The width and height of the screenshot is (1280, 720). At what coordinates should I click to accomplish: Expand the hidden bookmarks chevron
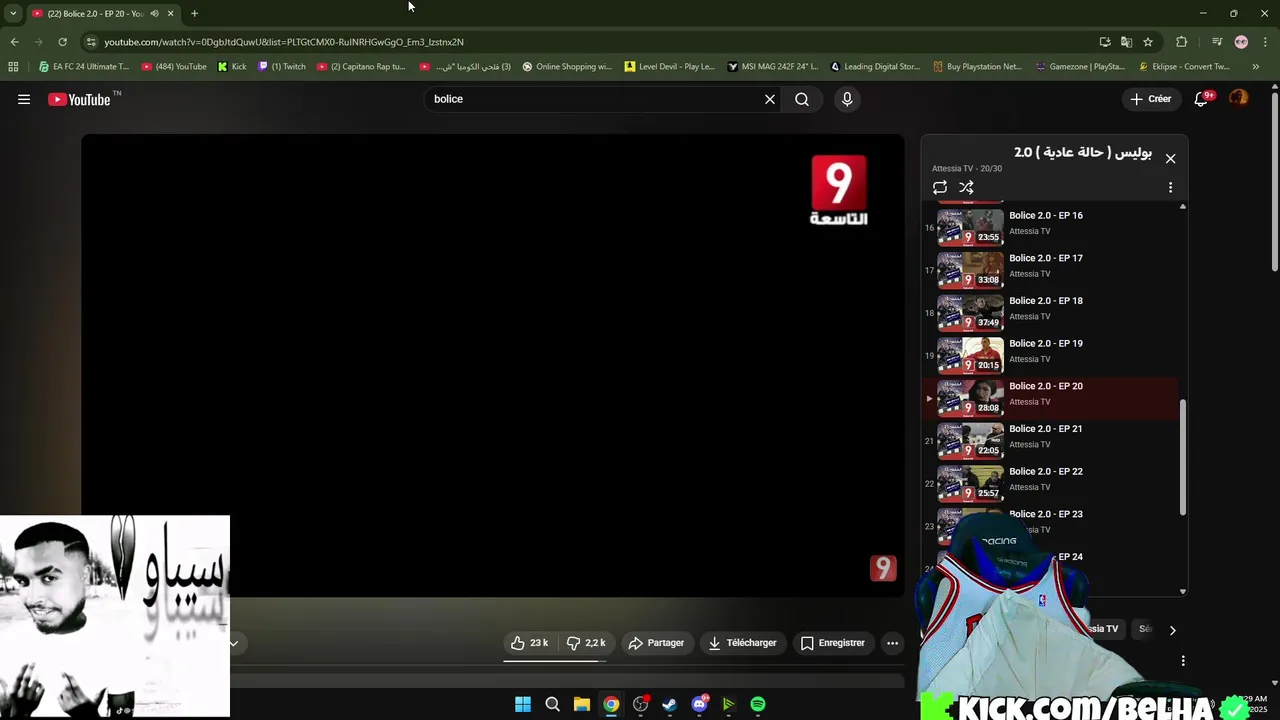(x=1256, y=67)
